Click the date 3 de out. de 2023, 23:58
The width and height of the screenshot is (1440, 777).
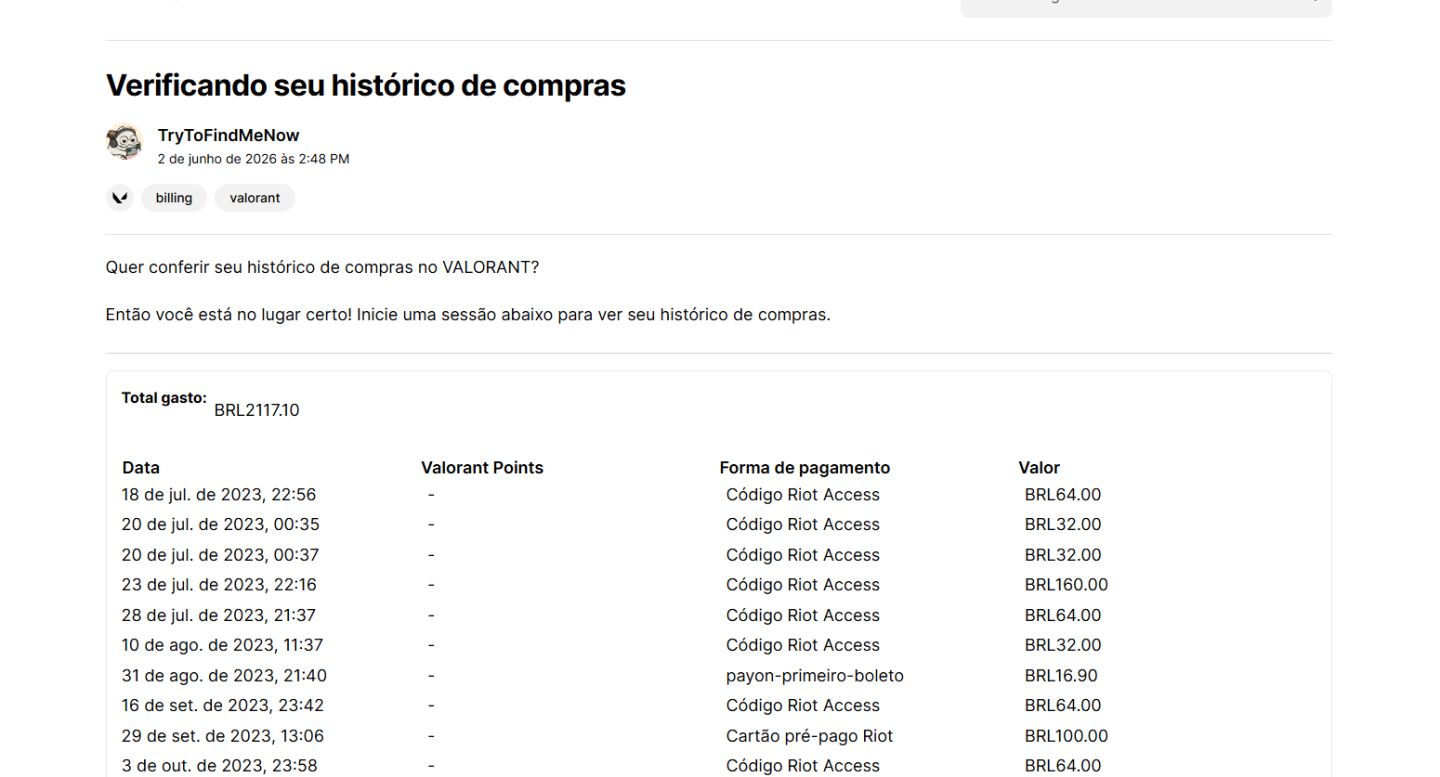tap(220, 766)
